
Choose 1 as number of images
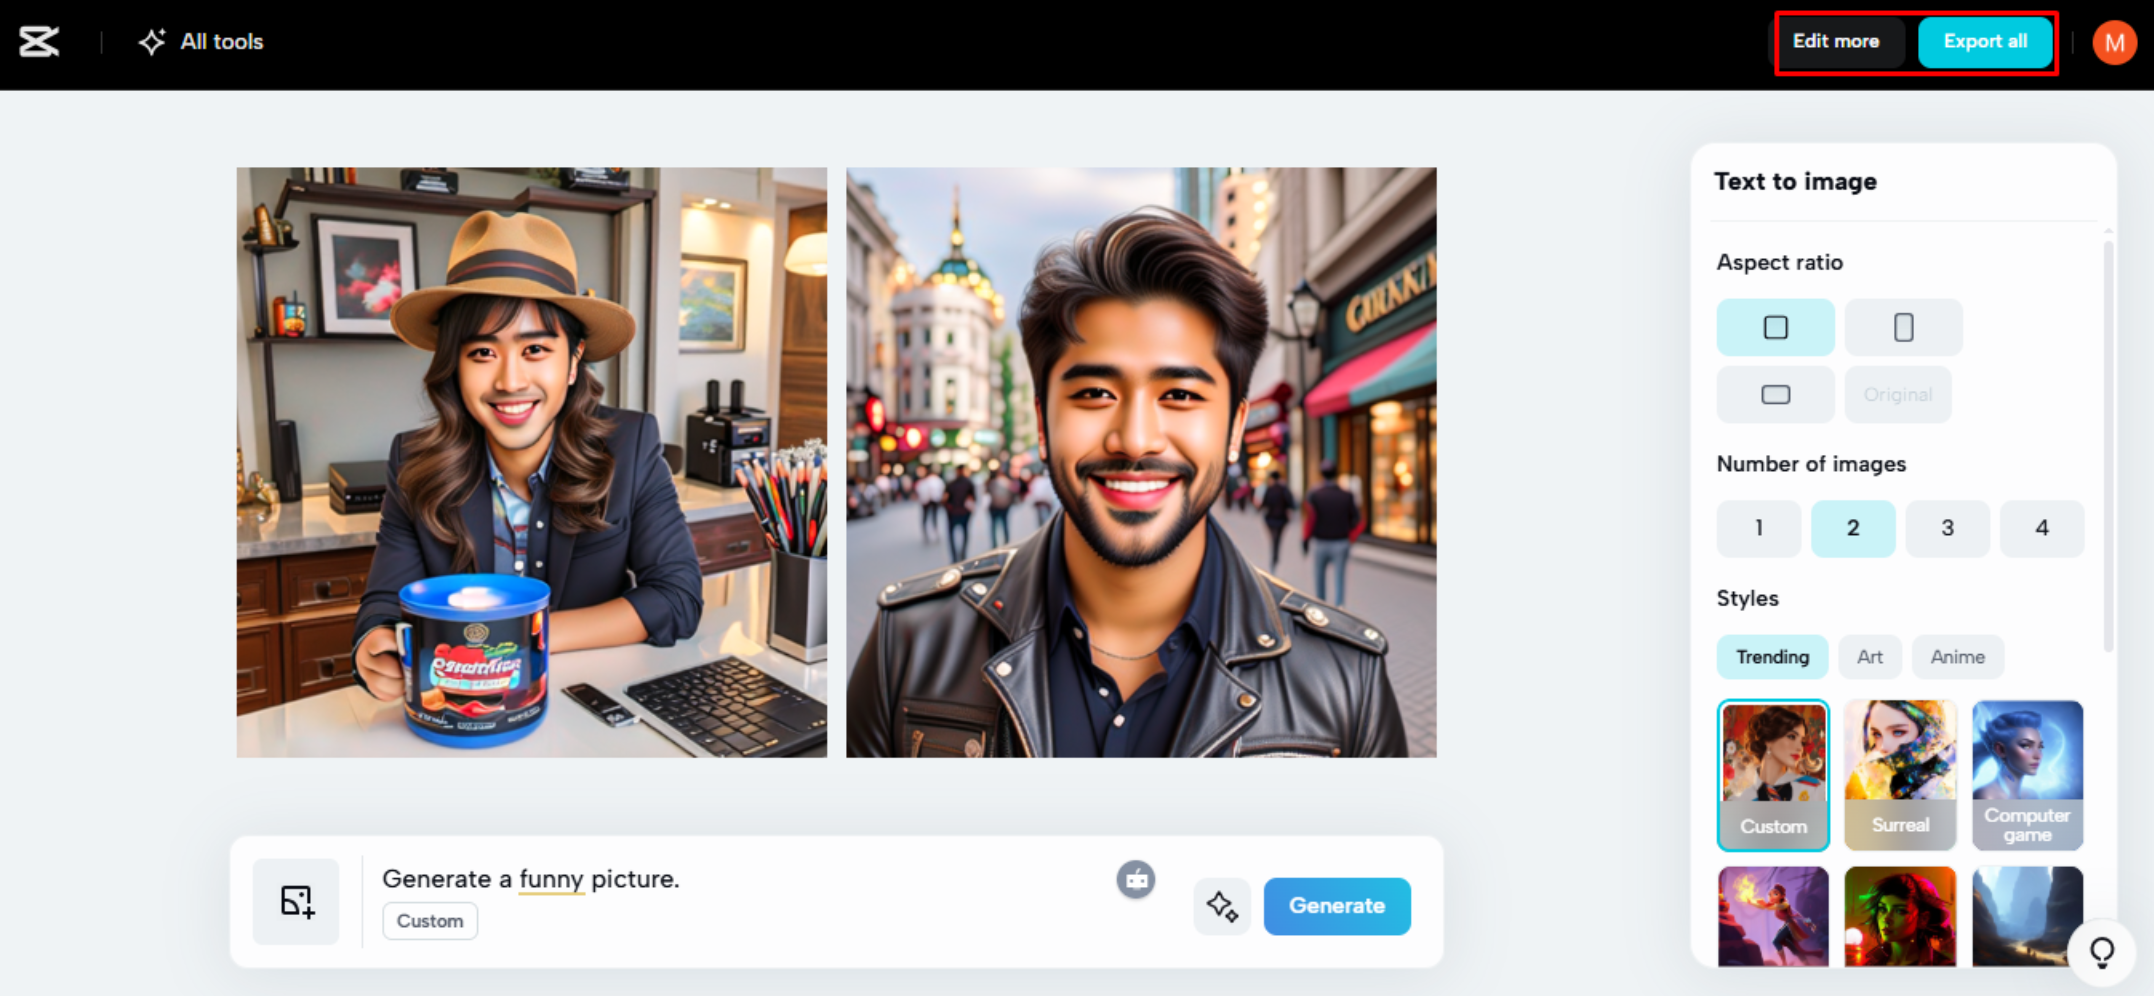pyautogui.click(x=1758, y=528)
